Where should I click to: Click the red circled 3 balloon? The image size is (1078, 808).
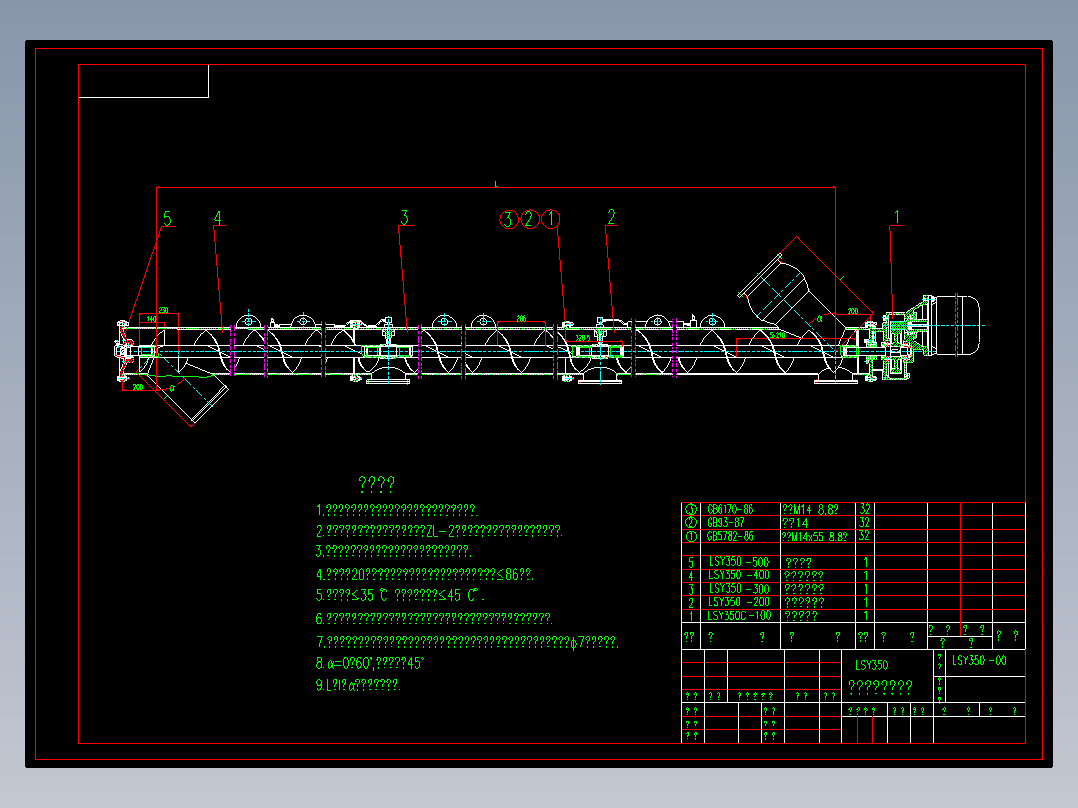point(508,219)
